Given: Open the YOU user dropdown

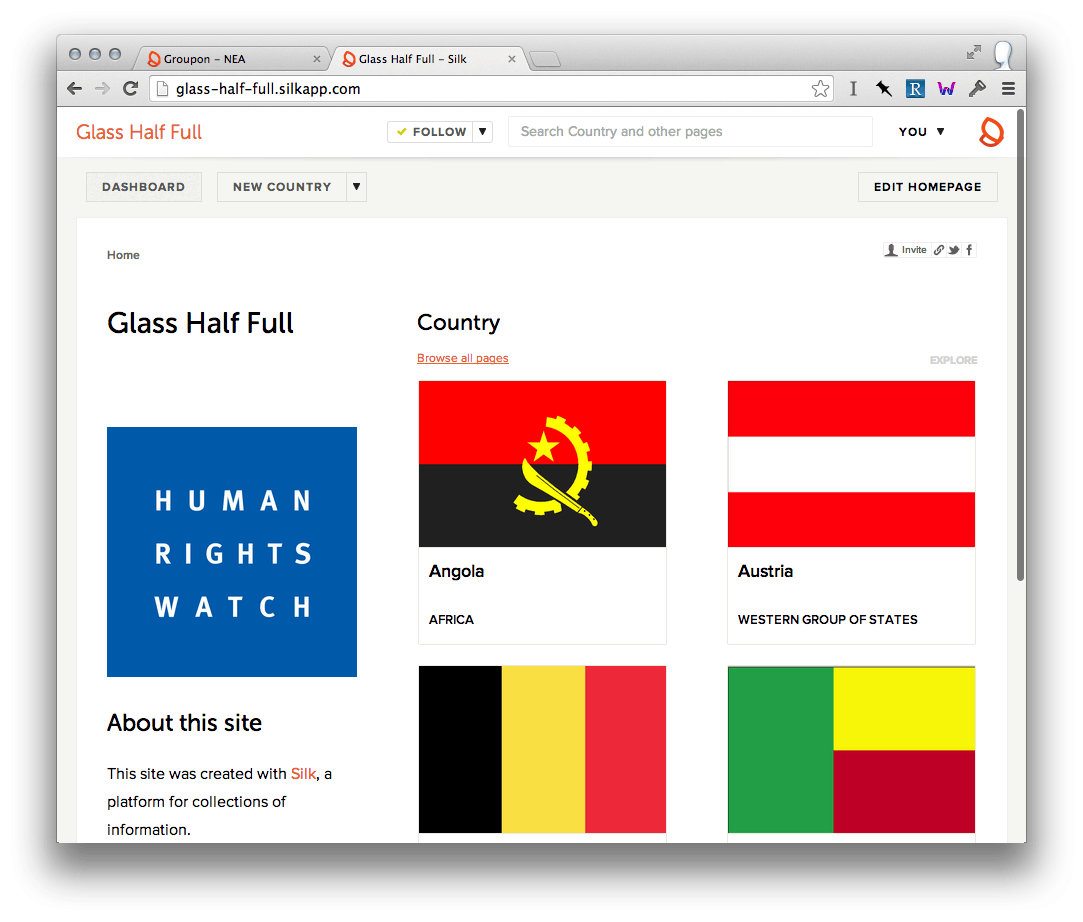Looking at the screenshot, I should [x=921, y=131].
